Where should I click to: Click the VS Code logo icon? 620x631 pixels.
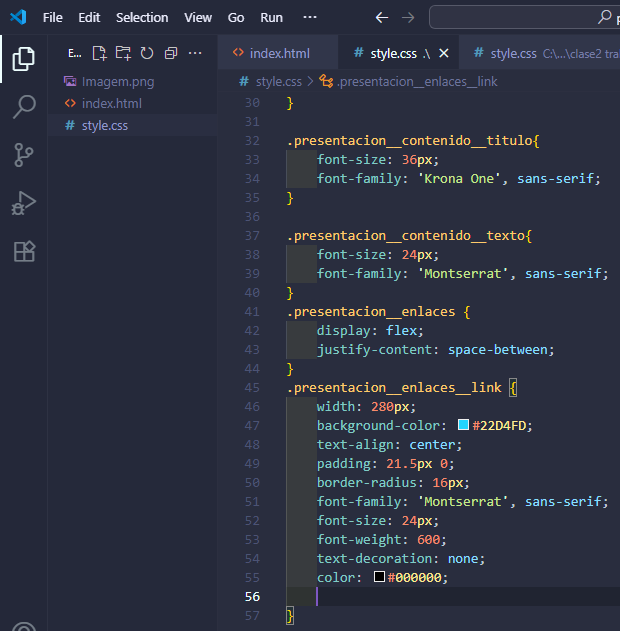coord(18,17)
